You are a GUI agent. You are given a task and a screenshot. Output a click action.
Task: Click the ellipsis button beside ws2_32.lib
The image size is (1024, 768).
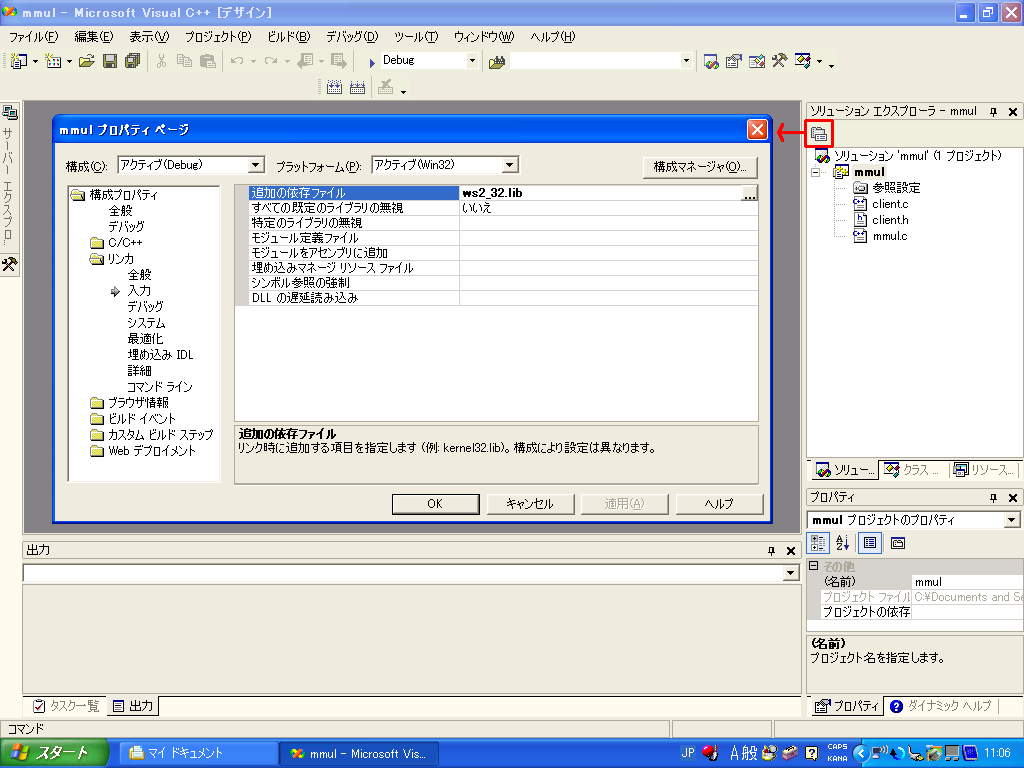coord(750,193)
